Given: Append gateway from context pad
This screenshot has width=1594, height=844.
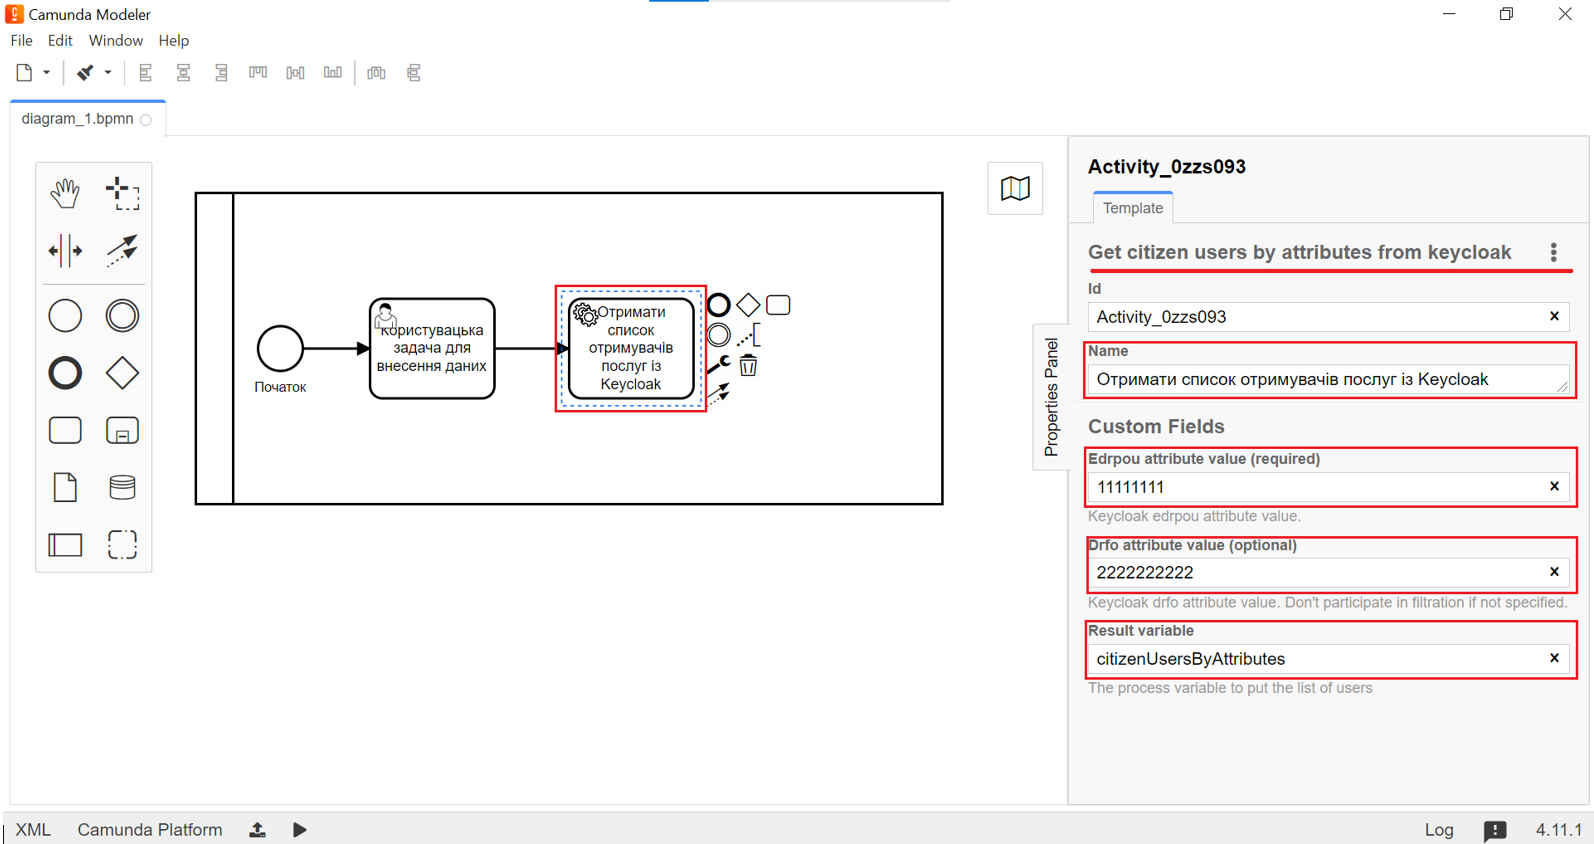Looking at the screenshot, I should [748, 305].
